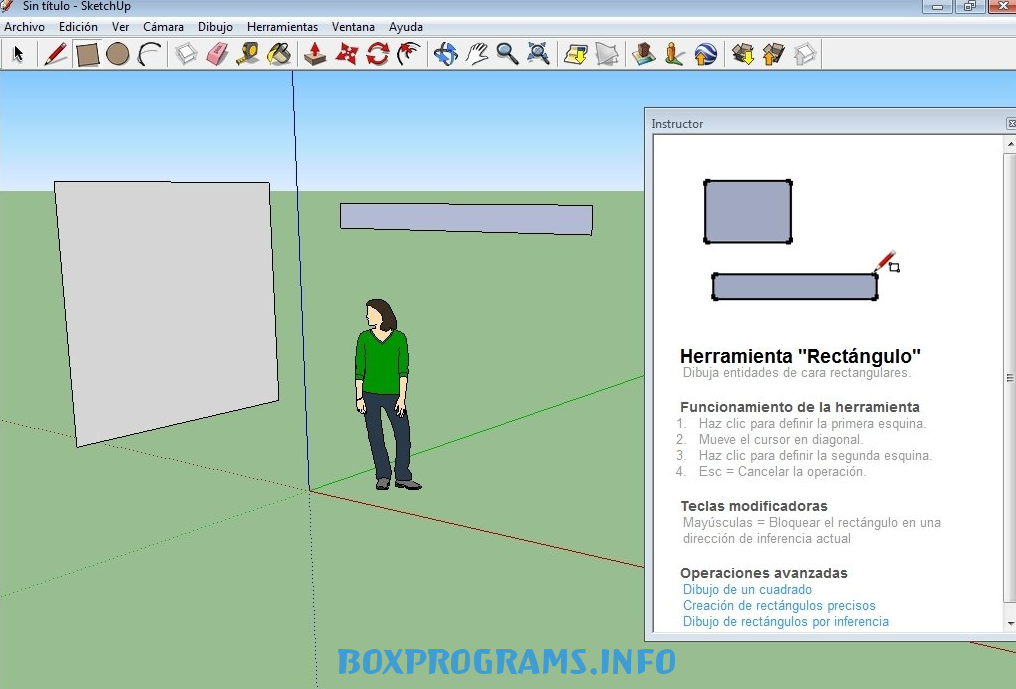1016x689 pixels.
Task: Open the 'Dibujo de un cuadrado' link
Action: point(747,590)
